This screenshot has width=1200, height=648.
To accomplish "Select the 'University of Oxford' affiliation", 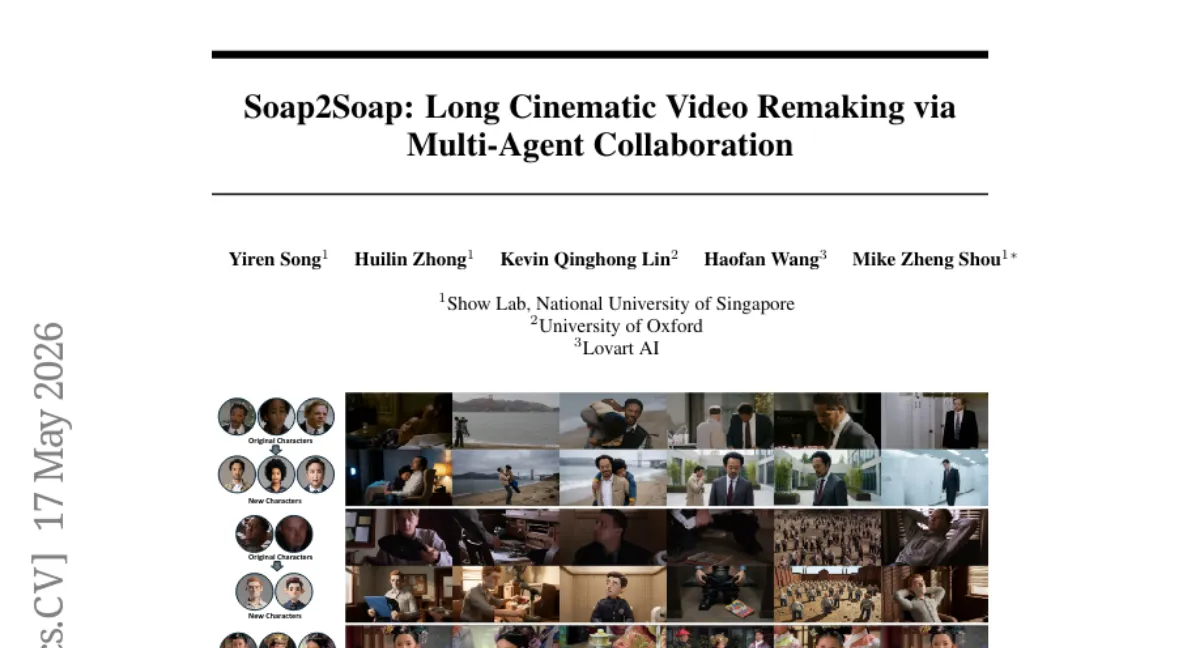I will [620, 325].
